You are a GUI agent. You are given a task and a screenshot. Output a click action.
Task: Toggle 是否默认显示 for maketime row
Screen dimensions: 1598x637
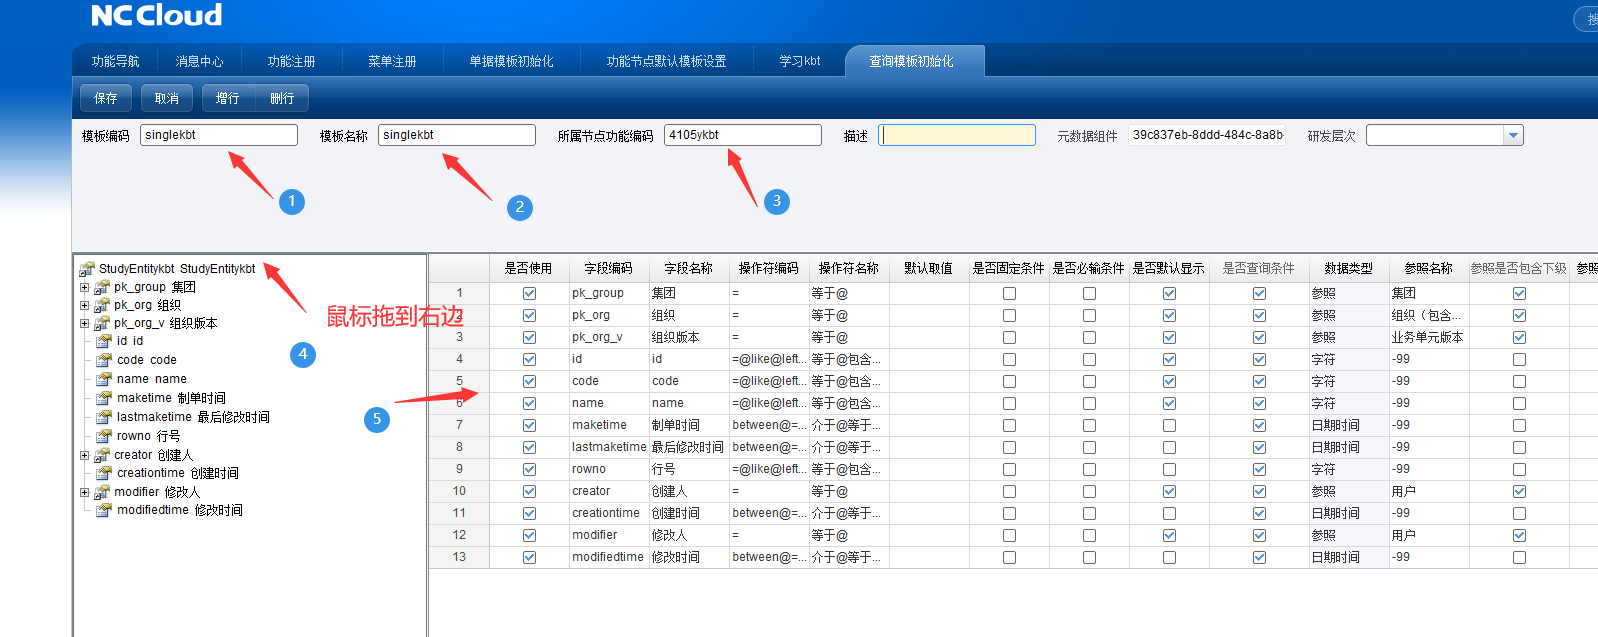click(1169, 425)
